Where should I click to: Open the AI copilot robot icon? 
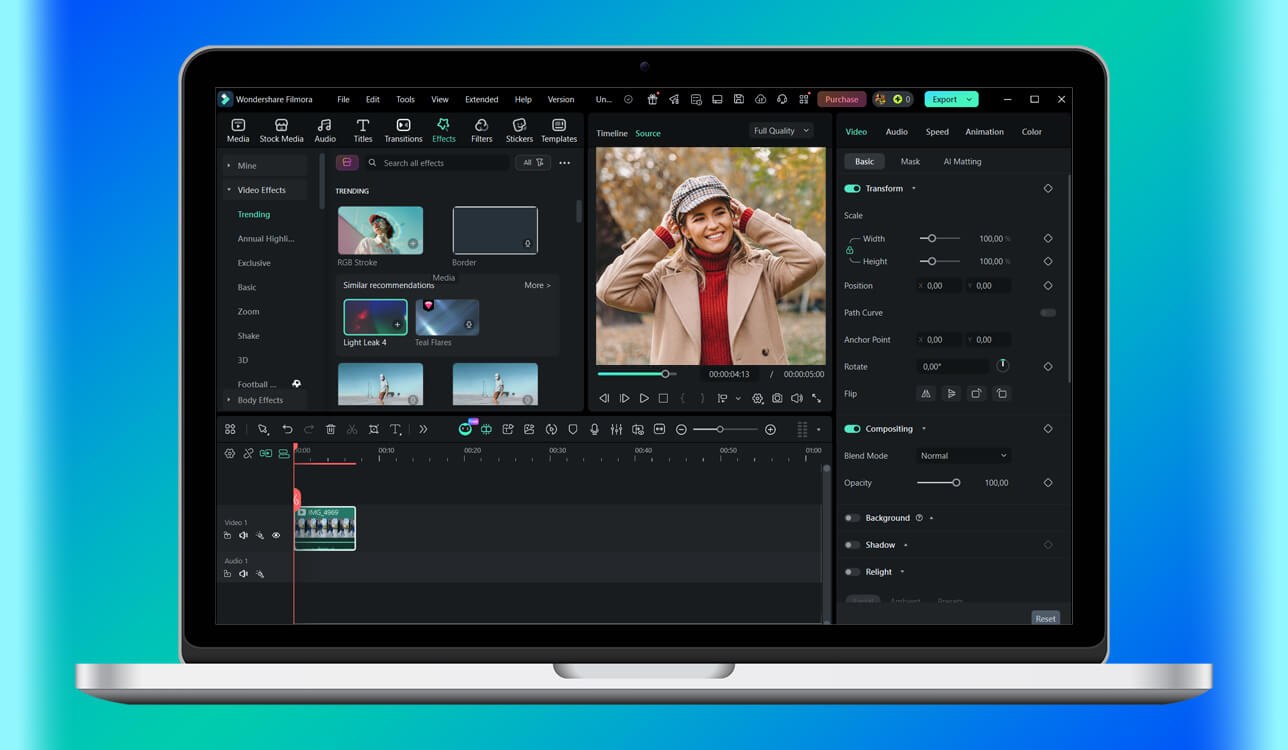[465, 429]
